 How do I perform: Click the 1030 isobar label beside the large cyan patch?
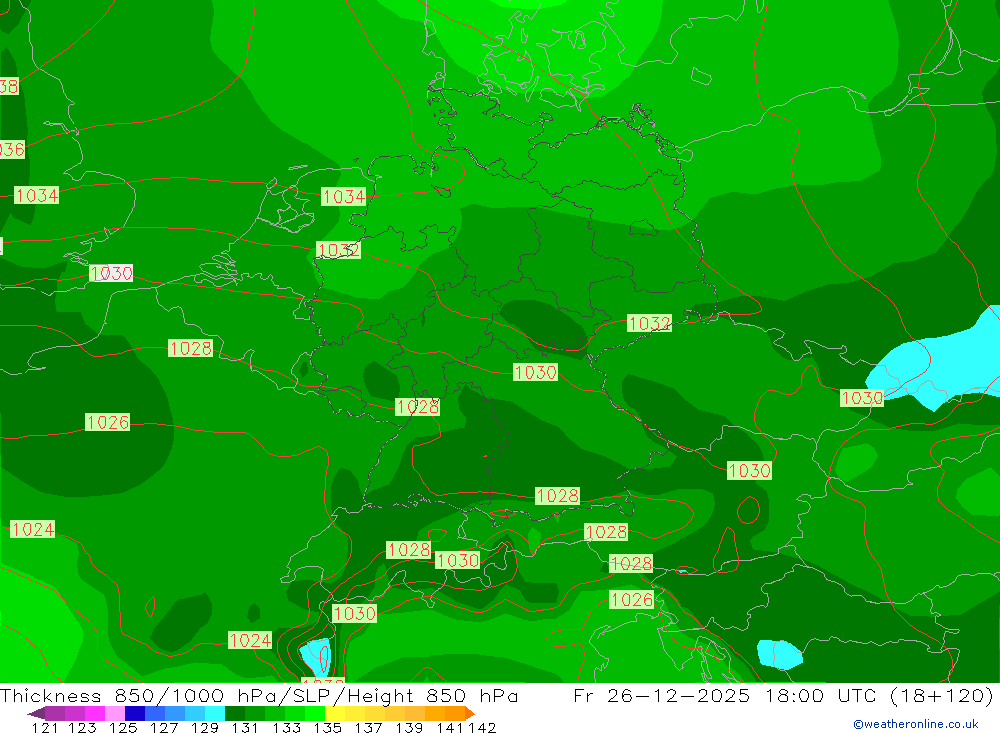coord(862,398)
